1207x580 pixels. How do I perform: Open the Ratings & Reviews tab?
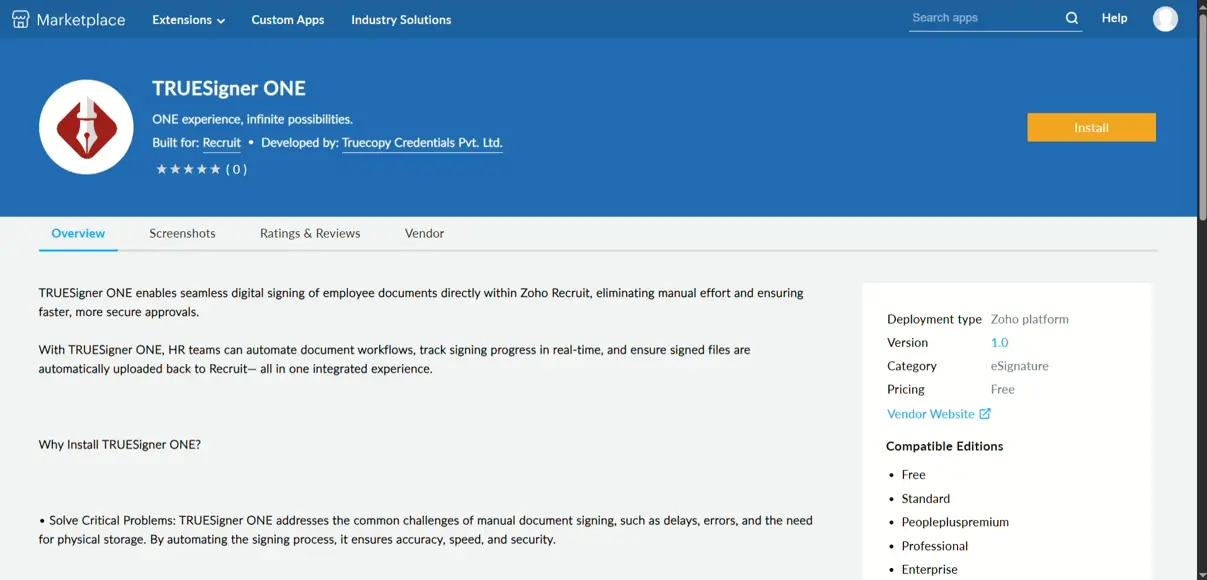(x=310, y=233)
